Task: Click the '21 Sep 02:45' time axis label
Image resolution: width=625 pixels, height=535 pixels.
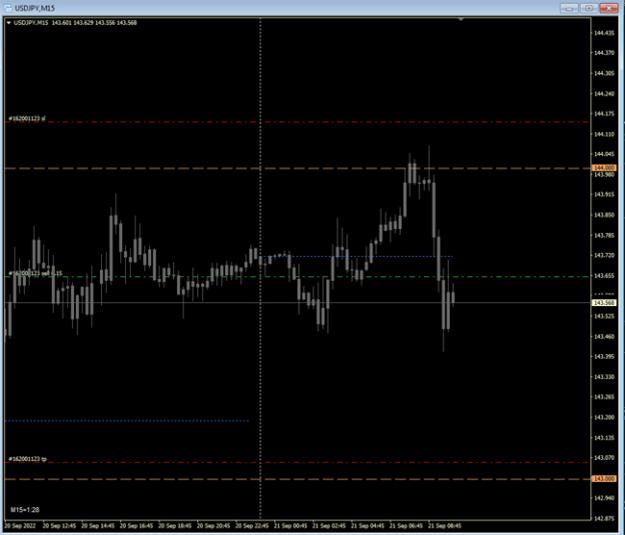Action: pos(329,526)
